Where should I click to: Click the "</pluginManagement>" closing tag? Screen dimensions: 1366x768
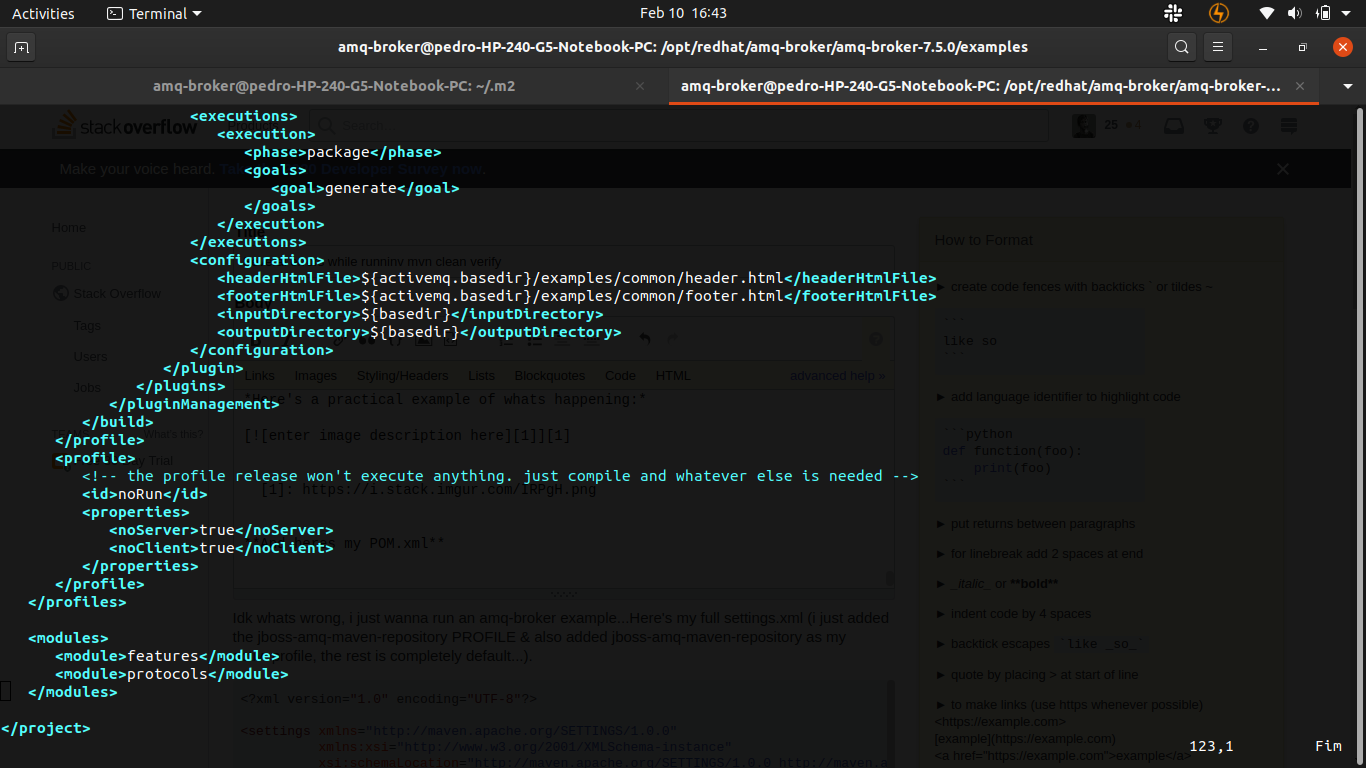coord(194,404)
